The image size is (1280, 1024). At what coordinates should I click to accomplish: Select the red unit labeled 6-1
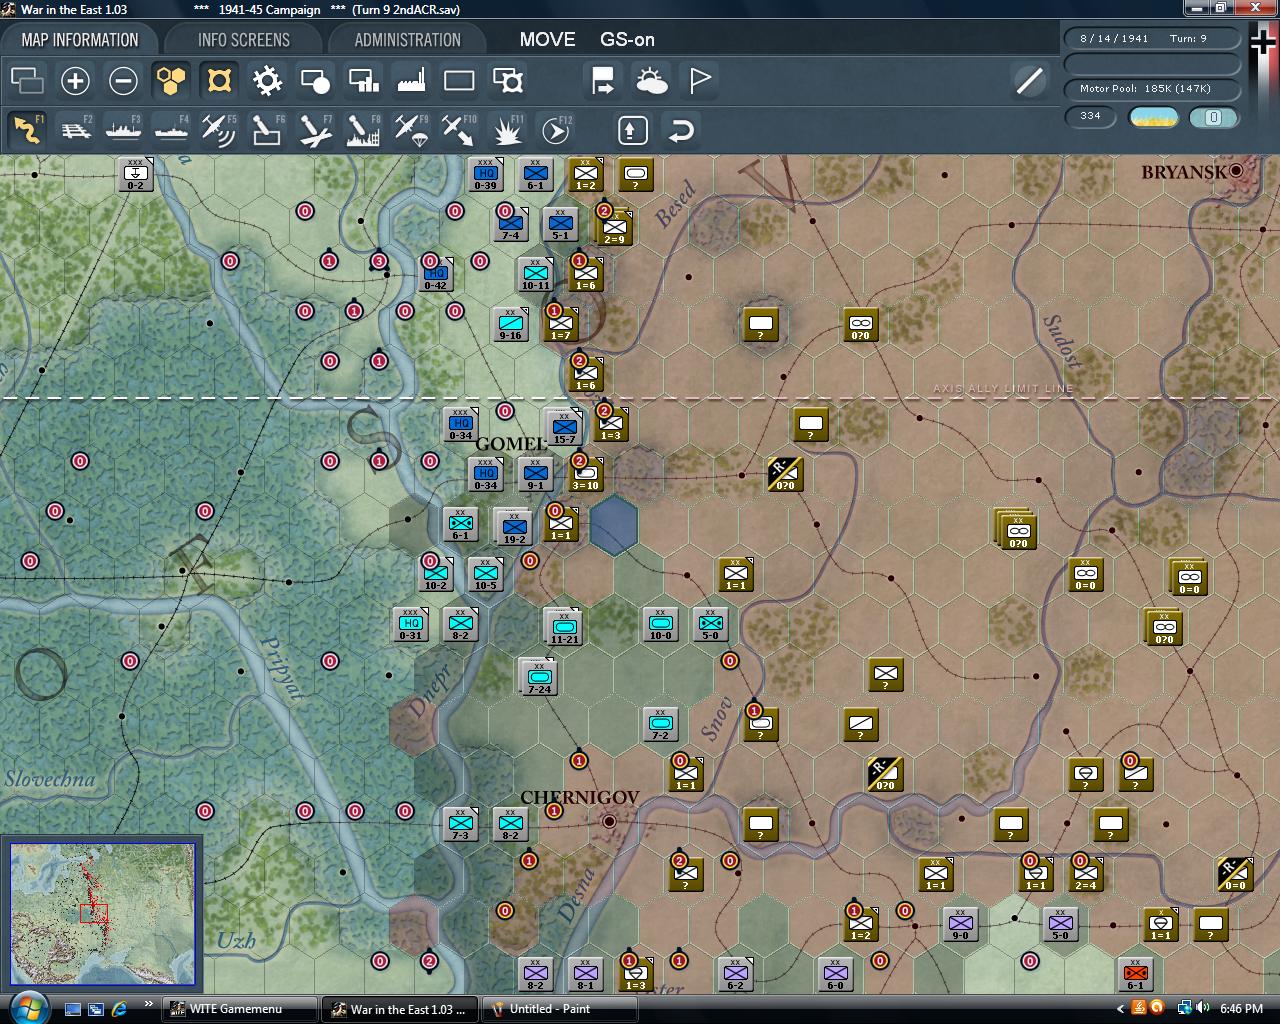pos(1135,974)
